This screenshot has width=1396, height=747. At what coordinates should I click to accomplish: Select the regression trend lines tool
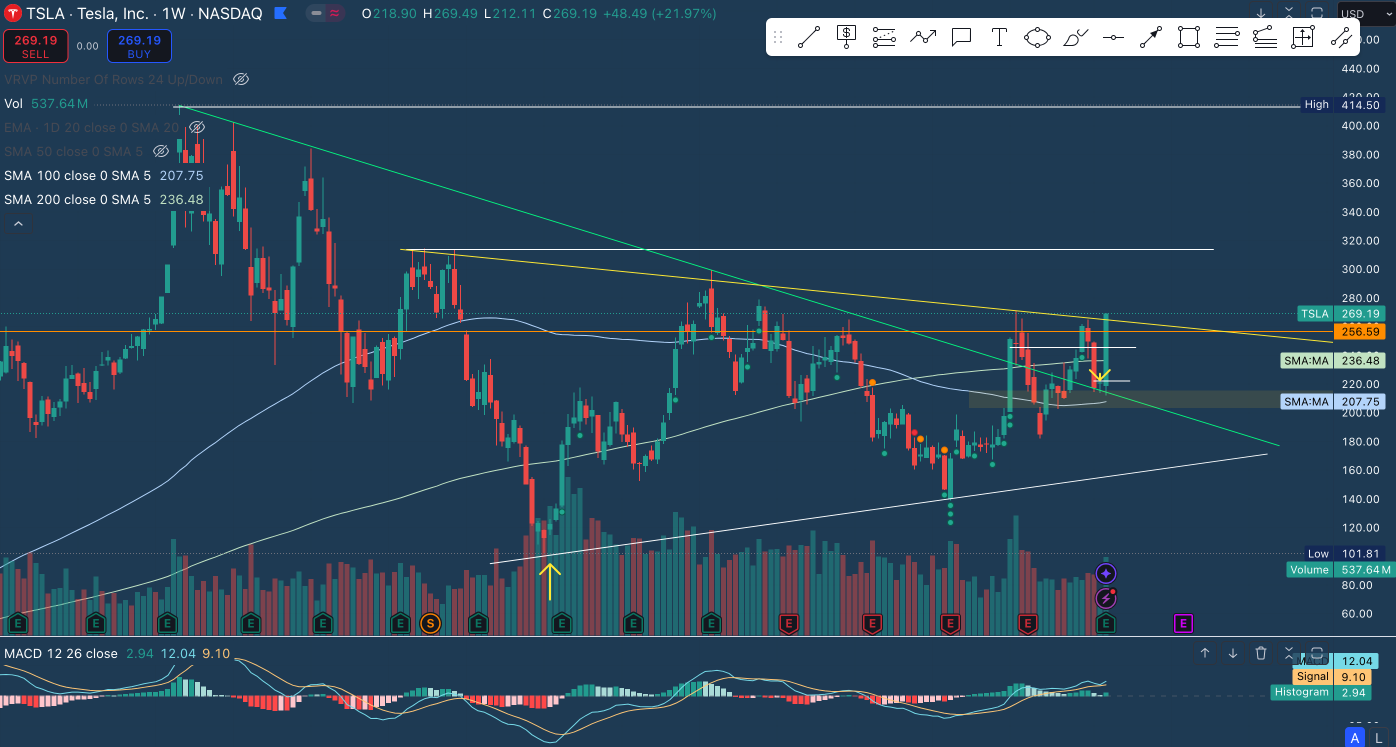coord(1265,38)
